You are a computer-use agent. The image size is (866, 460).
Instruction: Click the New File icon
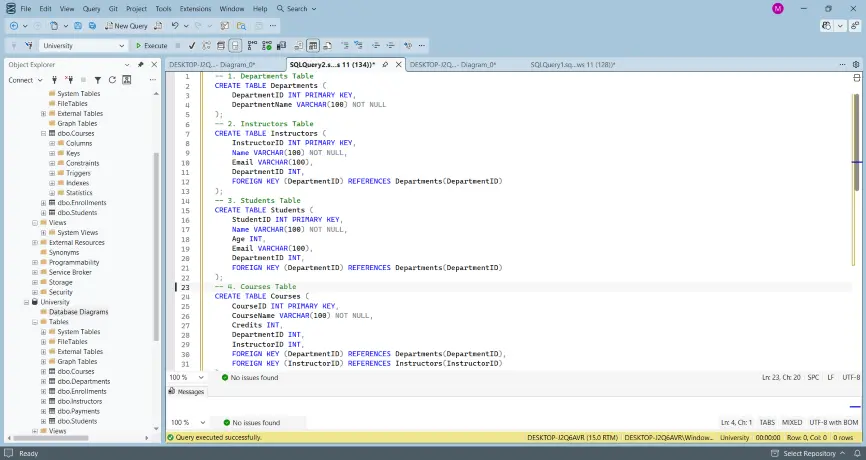pos(54,26)
